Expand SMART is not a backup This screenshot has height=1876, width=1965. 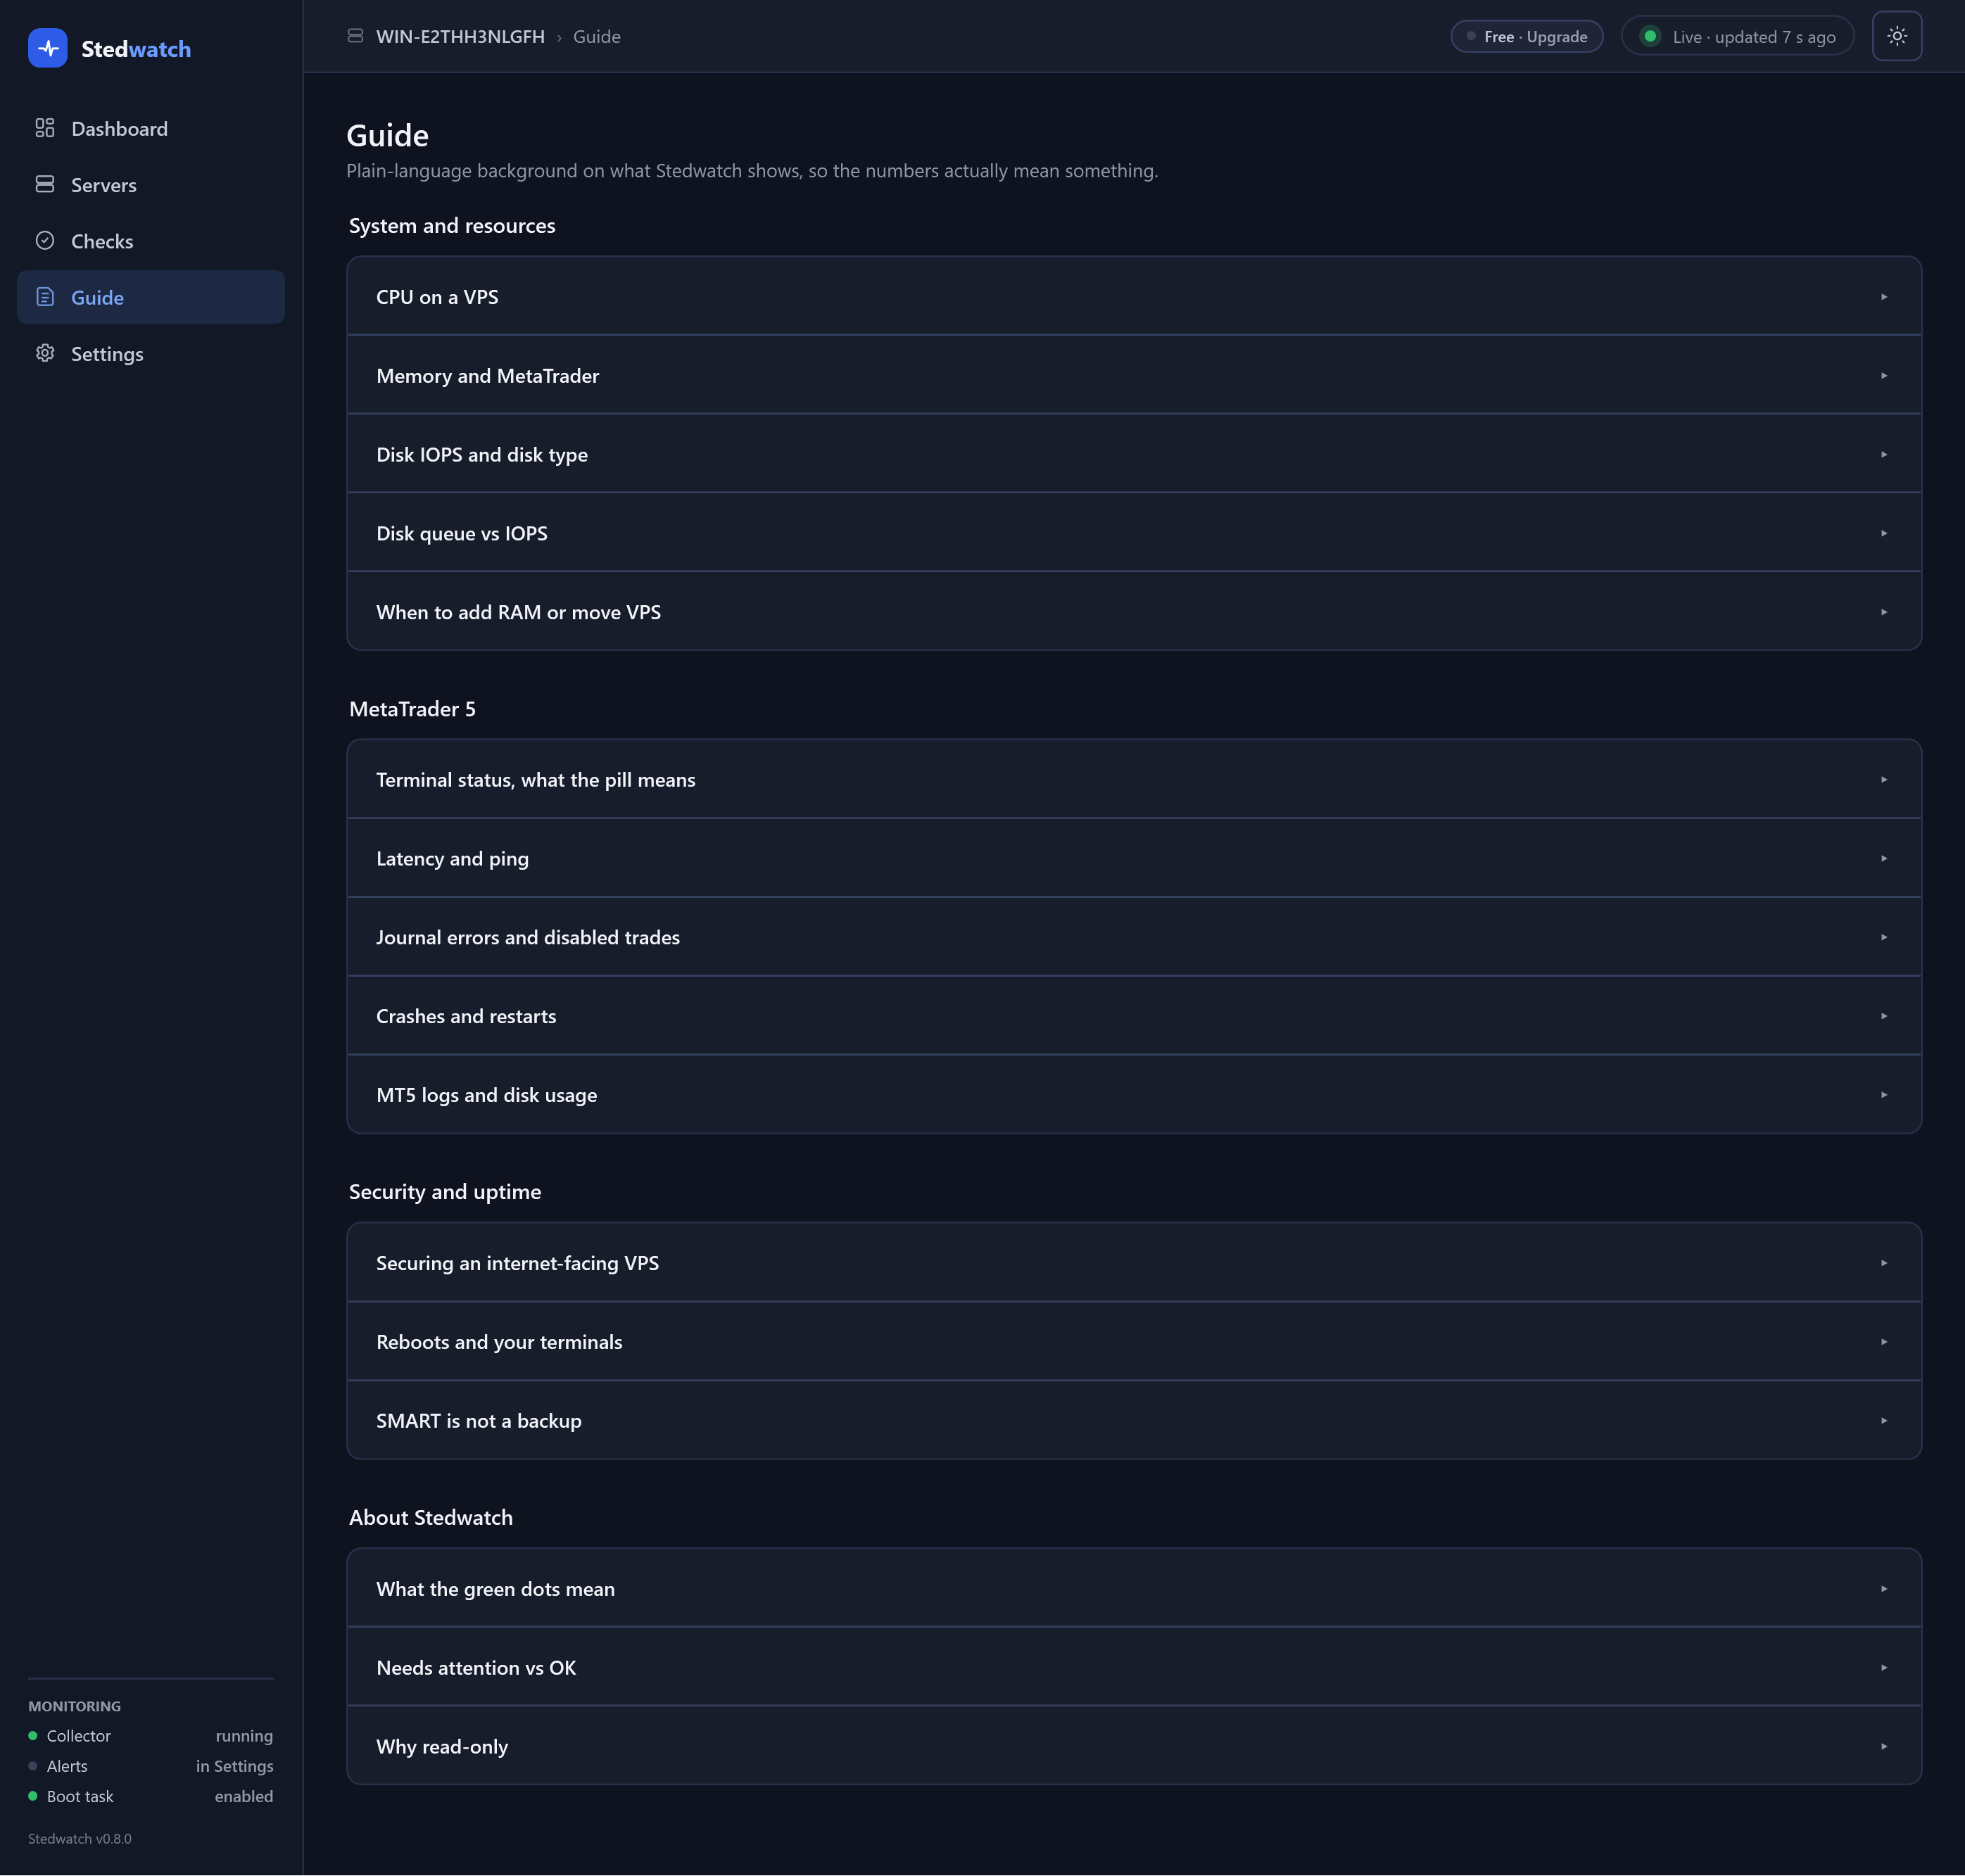(x=1134, y=1420)
